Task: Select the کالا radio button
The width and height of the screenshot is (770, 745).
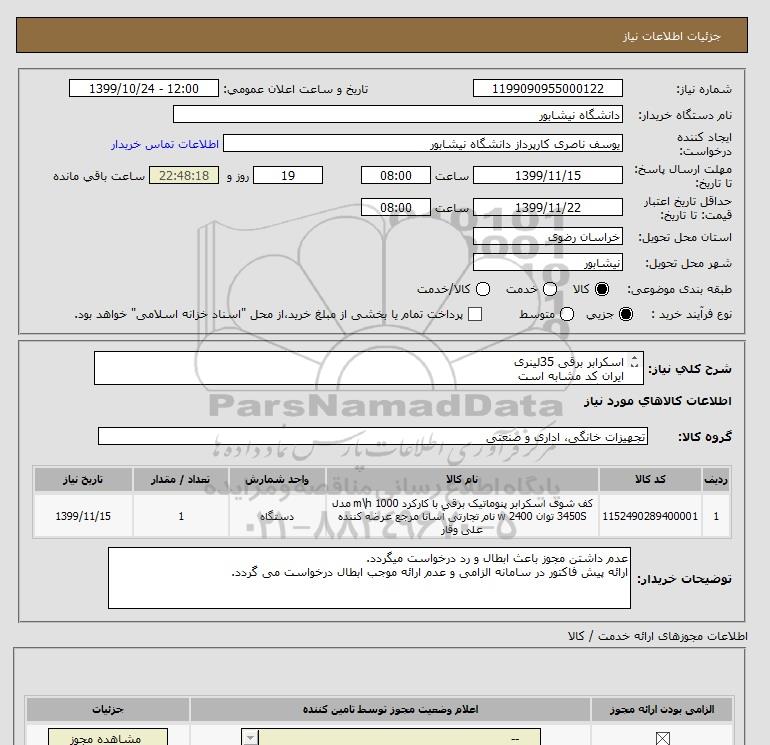Action: pos(602,289)
